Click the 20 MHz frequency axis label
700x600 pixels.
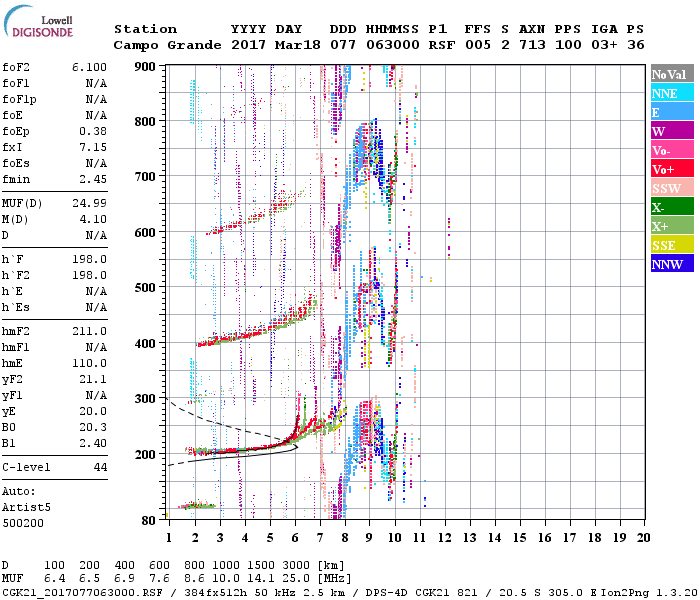[x=643, y=538]
